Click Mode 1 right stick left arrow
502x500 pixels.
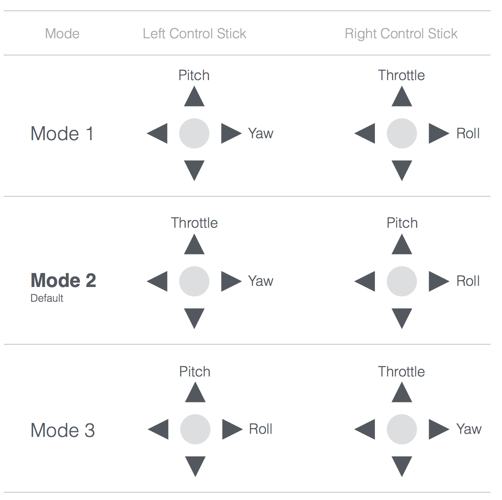(365, 133)
